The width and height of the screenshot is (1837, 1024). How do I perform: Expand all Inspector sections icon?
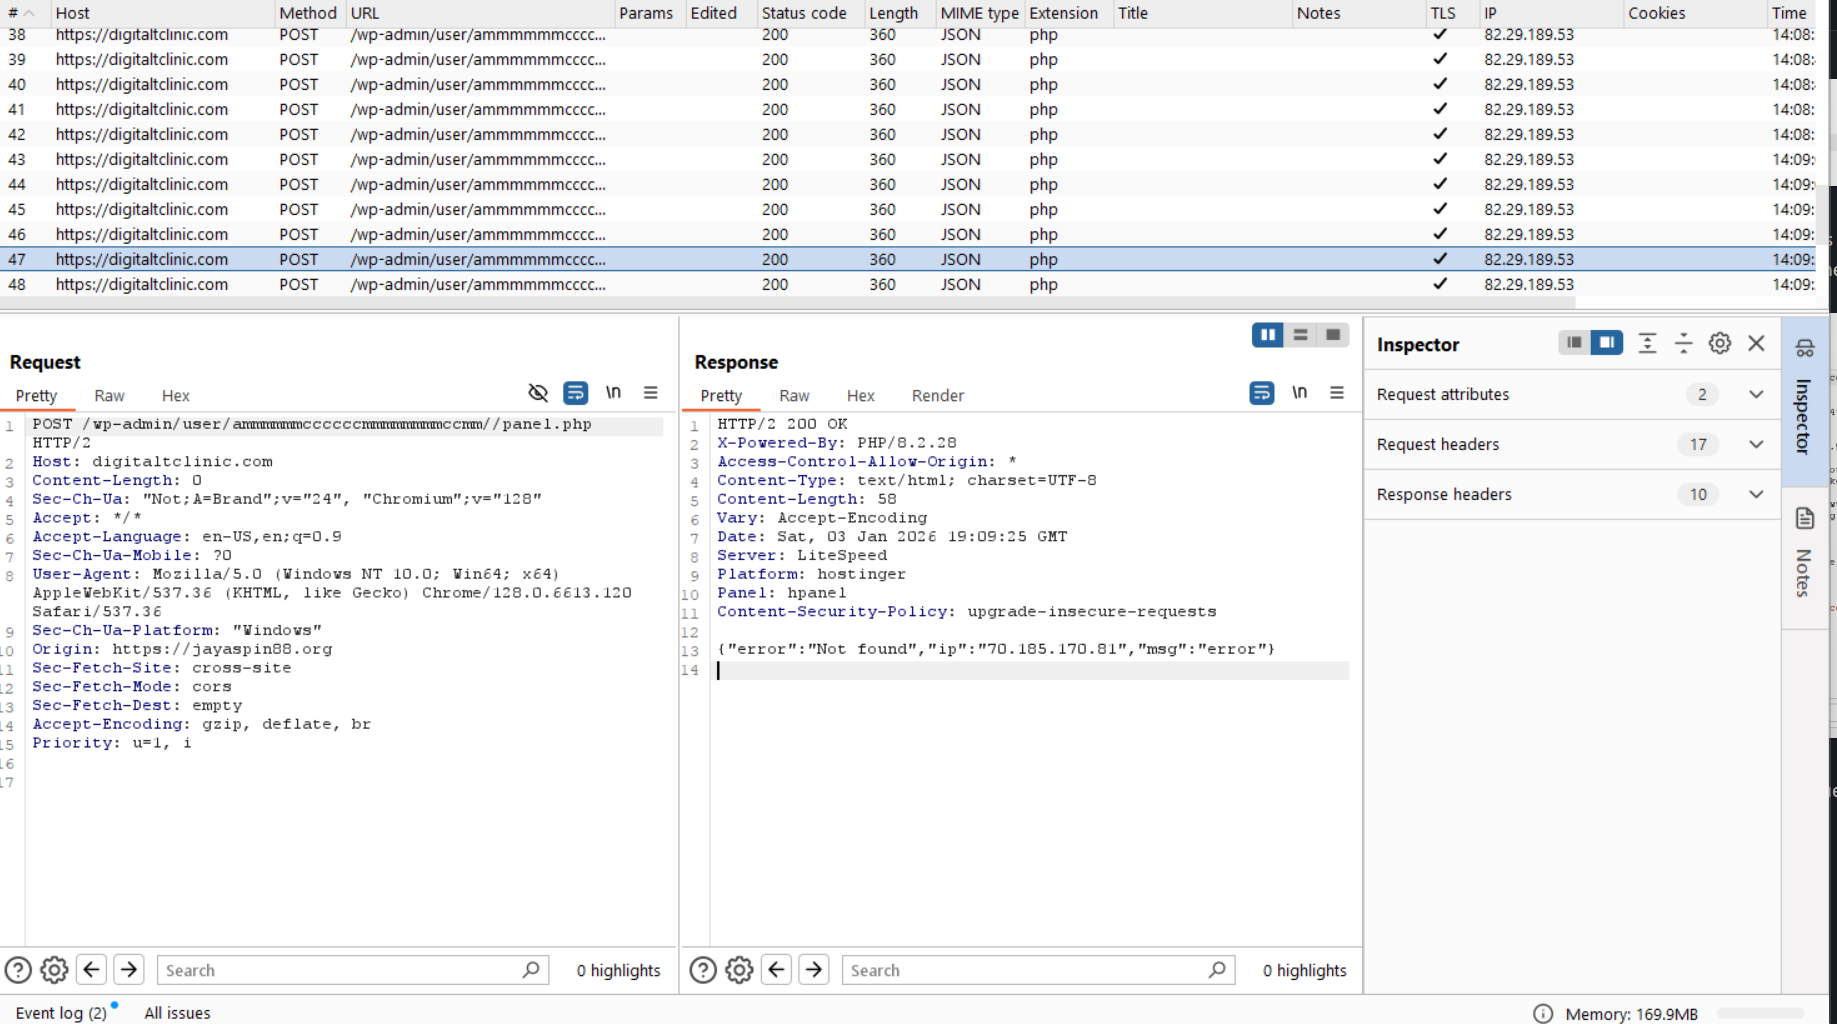pos(1647,344)
